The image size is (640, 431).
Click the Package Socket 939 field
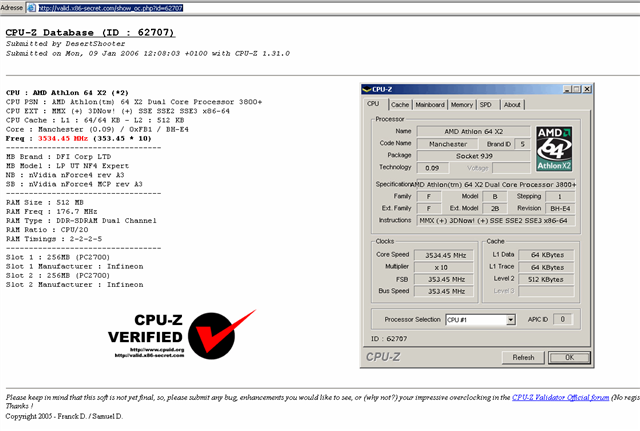pyautogui.click(x=473, y=156)
